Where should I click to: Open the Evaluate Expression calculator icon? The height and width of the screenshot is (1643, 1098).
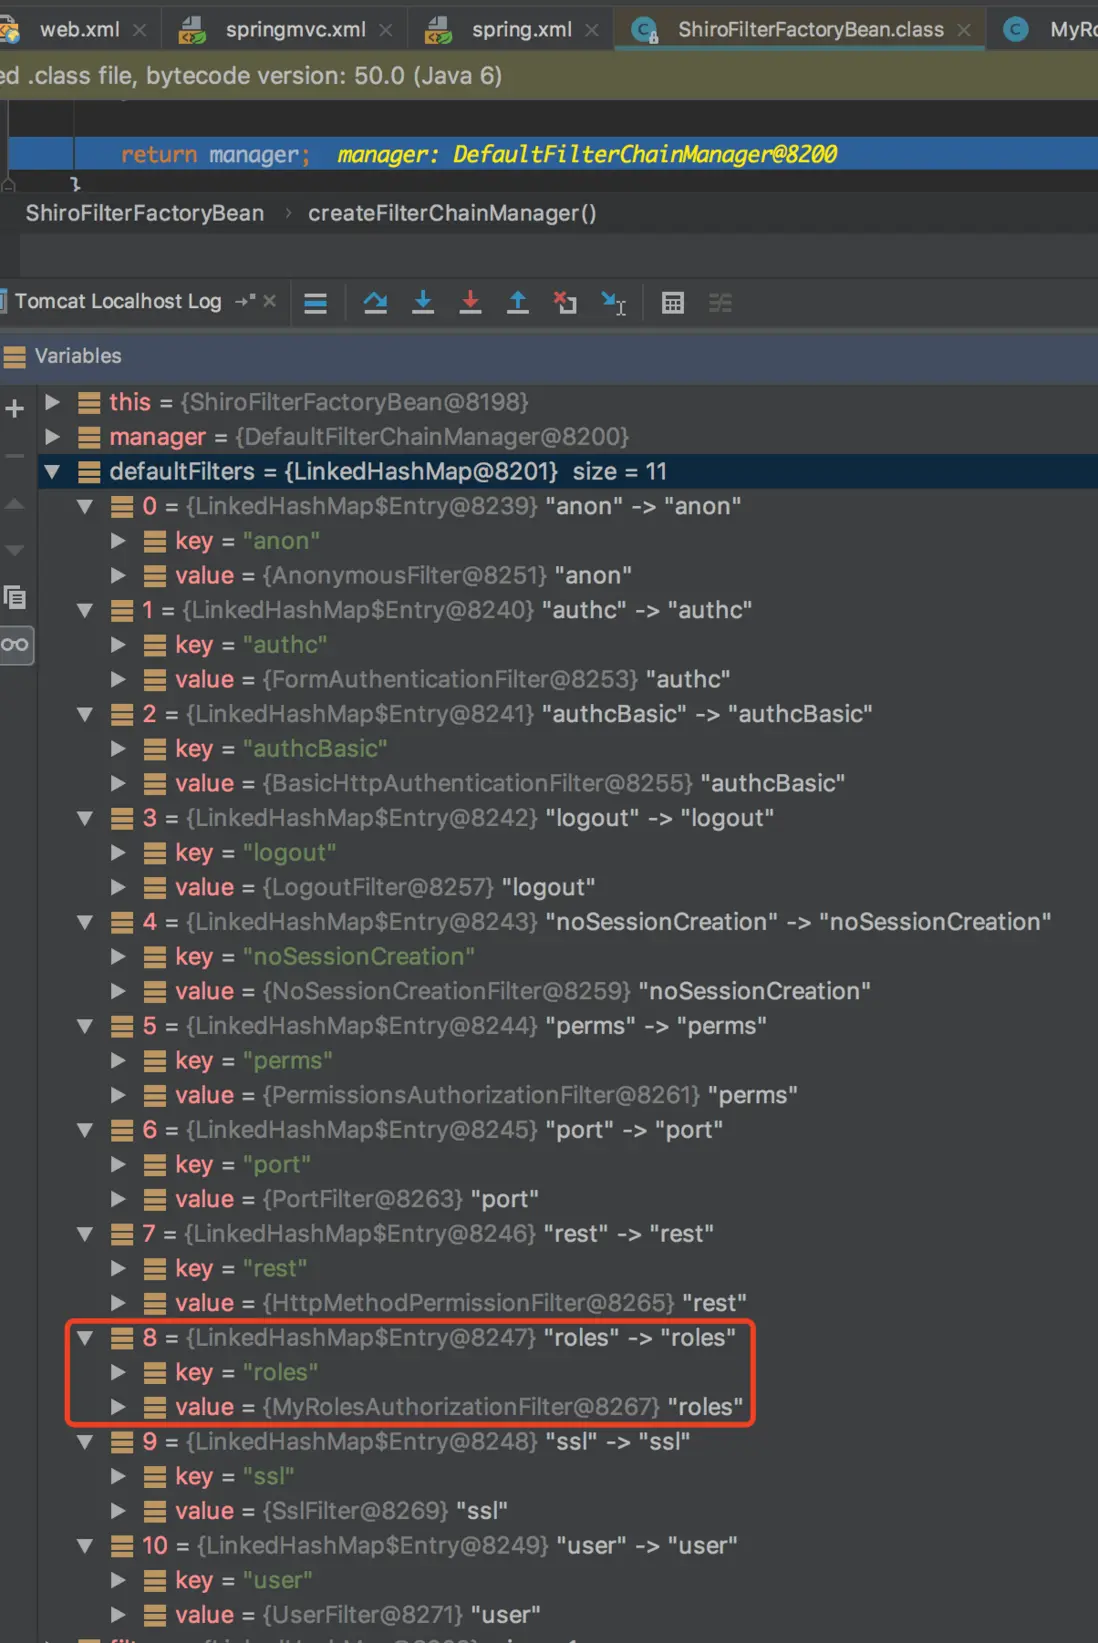tap(673, 303)
